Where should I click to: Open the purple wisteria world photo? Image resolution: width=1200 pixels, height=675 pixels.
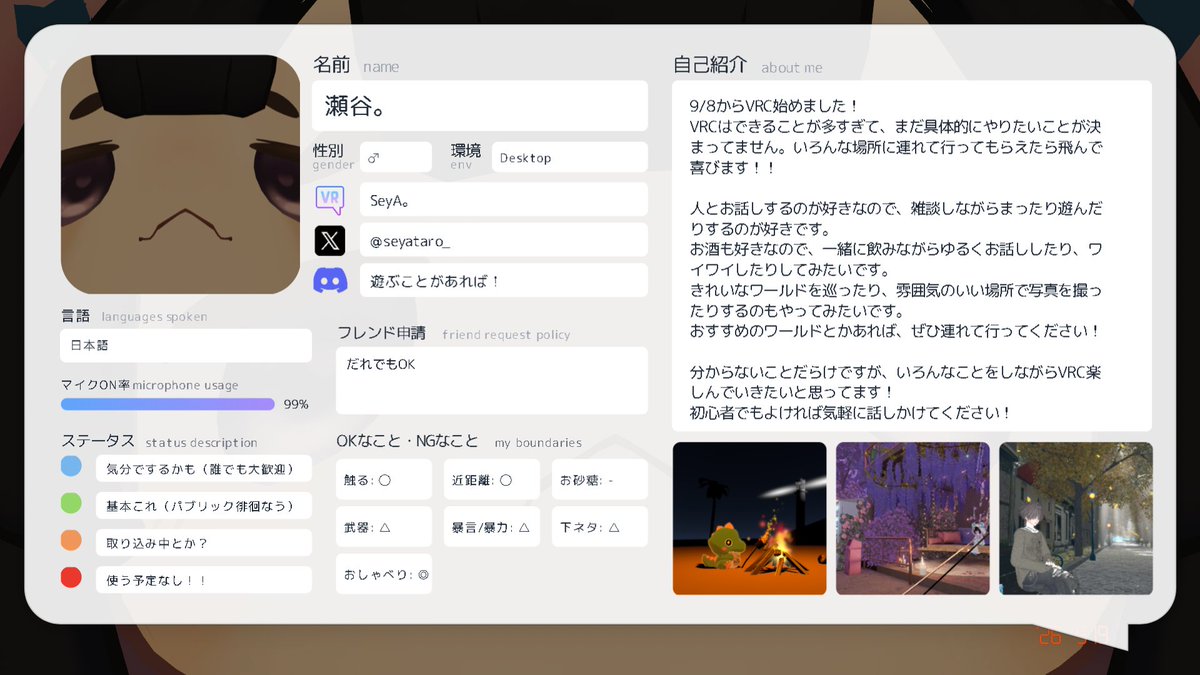tap(913, 518)
